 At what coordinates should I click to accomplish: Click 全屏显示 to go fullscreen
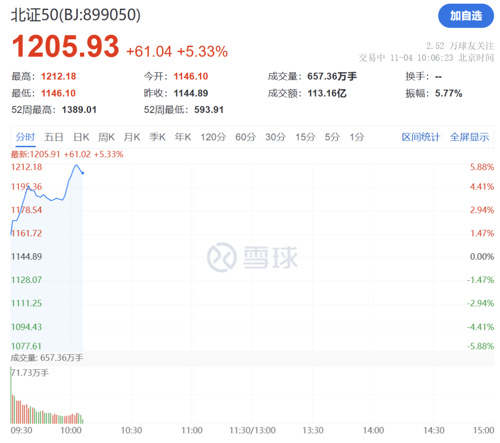(469, 137)
